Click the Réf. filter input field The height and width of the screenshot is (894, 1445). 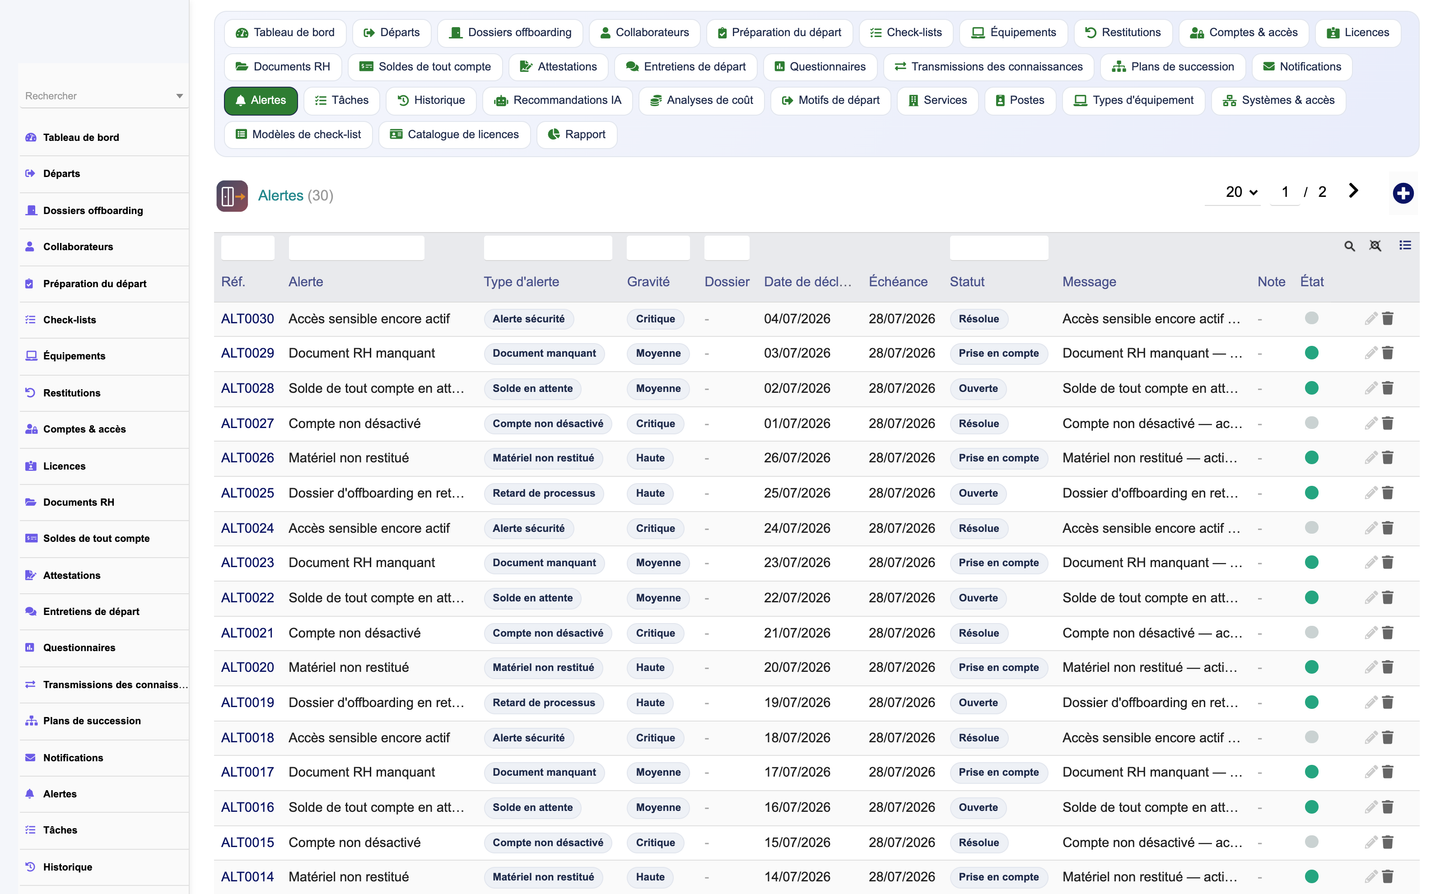pyautogui.click(x=248, y=248)
